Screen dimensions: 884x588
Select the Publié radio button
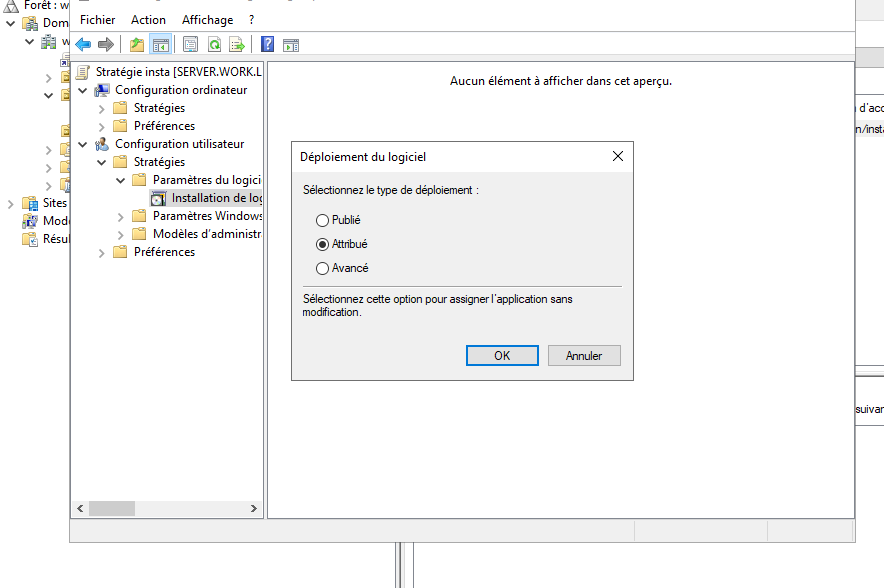[322, 220]
